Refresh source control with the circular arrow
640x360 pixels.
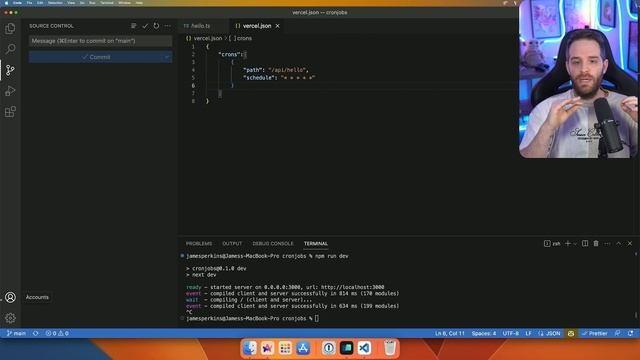156,26
